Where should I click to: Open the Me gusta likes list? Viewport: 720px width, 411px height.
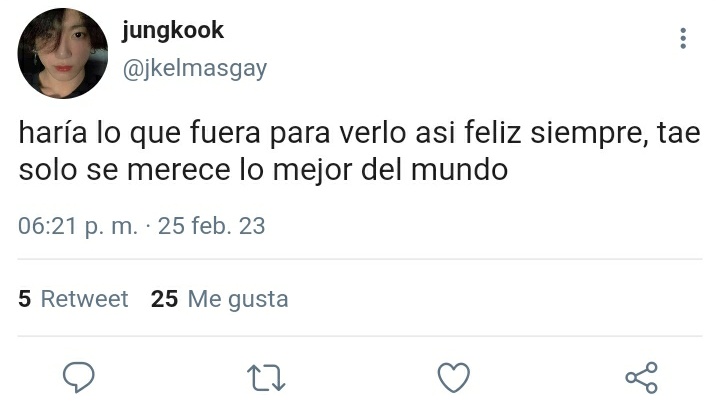coord(238,299)
